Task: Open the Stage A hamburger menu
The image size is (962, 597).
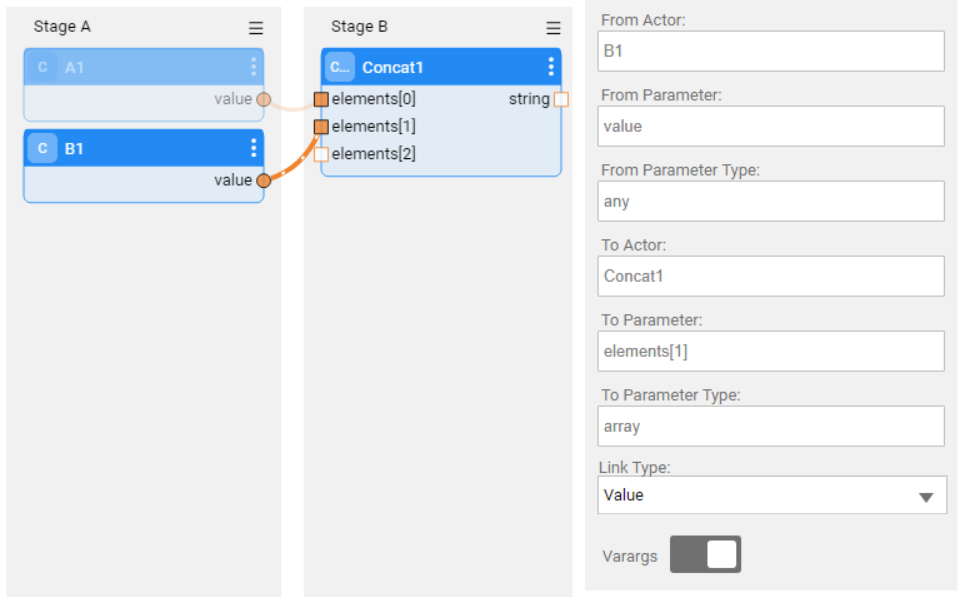Action: pyautogui.click(x=256, y=28)
